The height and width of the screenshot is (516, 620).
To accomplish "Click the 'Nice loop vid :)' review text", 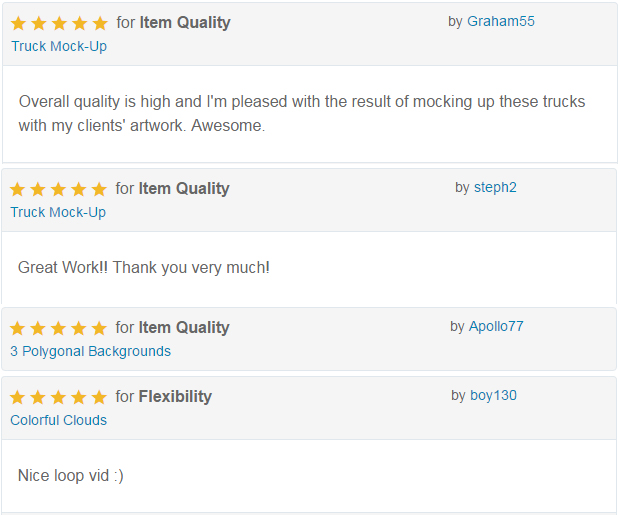I will coord(71,475).
